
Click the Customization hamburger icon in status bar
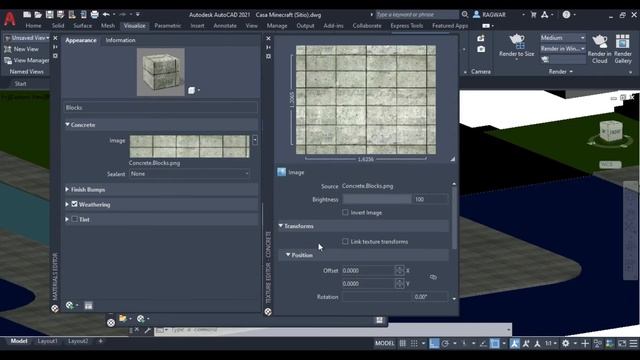coord(633,343)
